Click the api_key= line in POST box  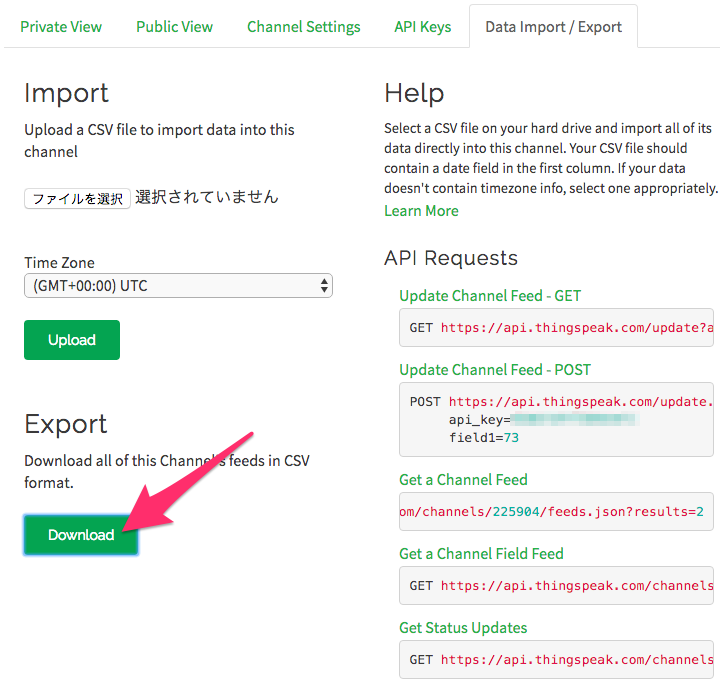544,420
